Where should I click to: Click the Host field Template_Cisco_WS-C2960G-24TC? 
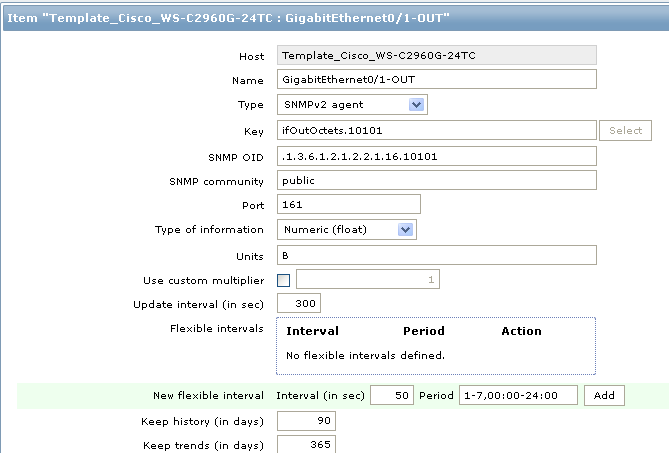click(436, 55)
